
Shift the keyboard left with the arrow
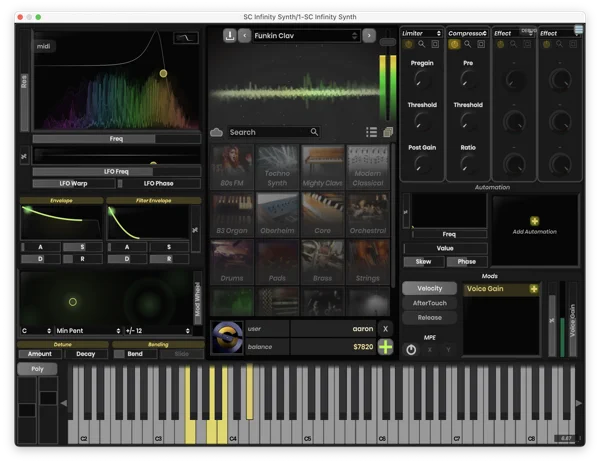64,403
